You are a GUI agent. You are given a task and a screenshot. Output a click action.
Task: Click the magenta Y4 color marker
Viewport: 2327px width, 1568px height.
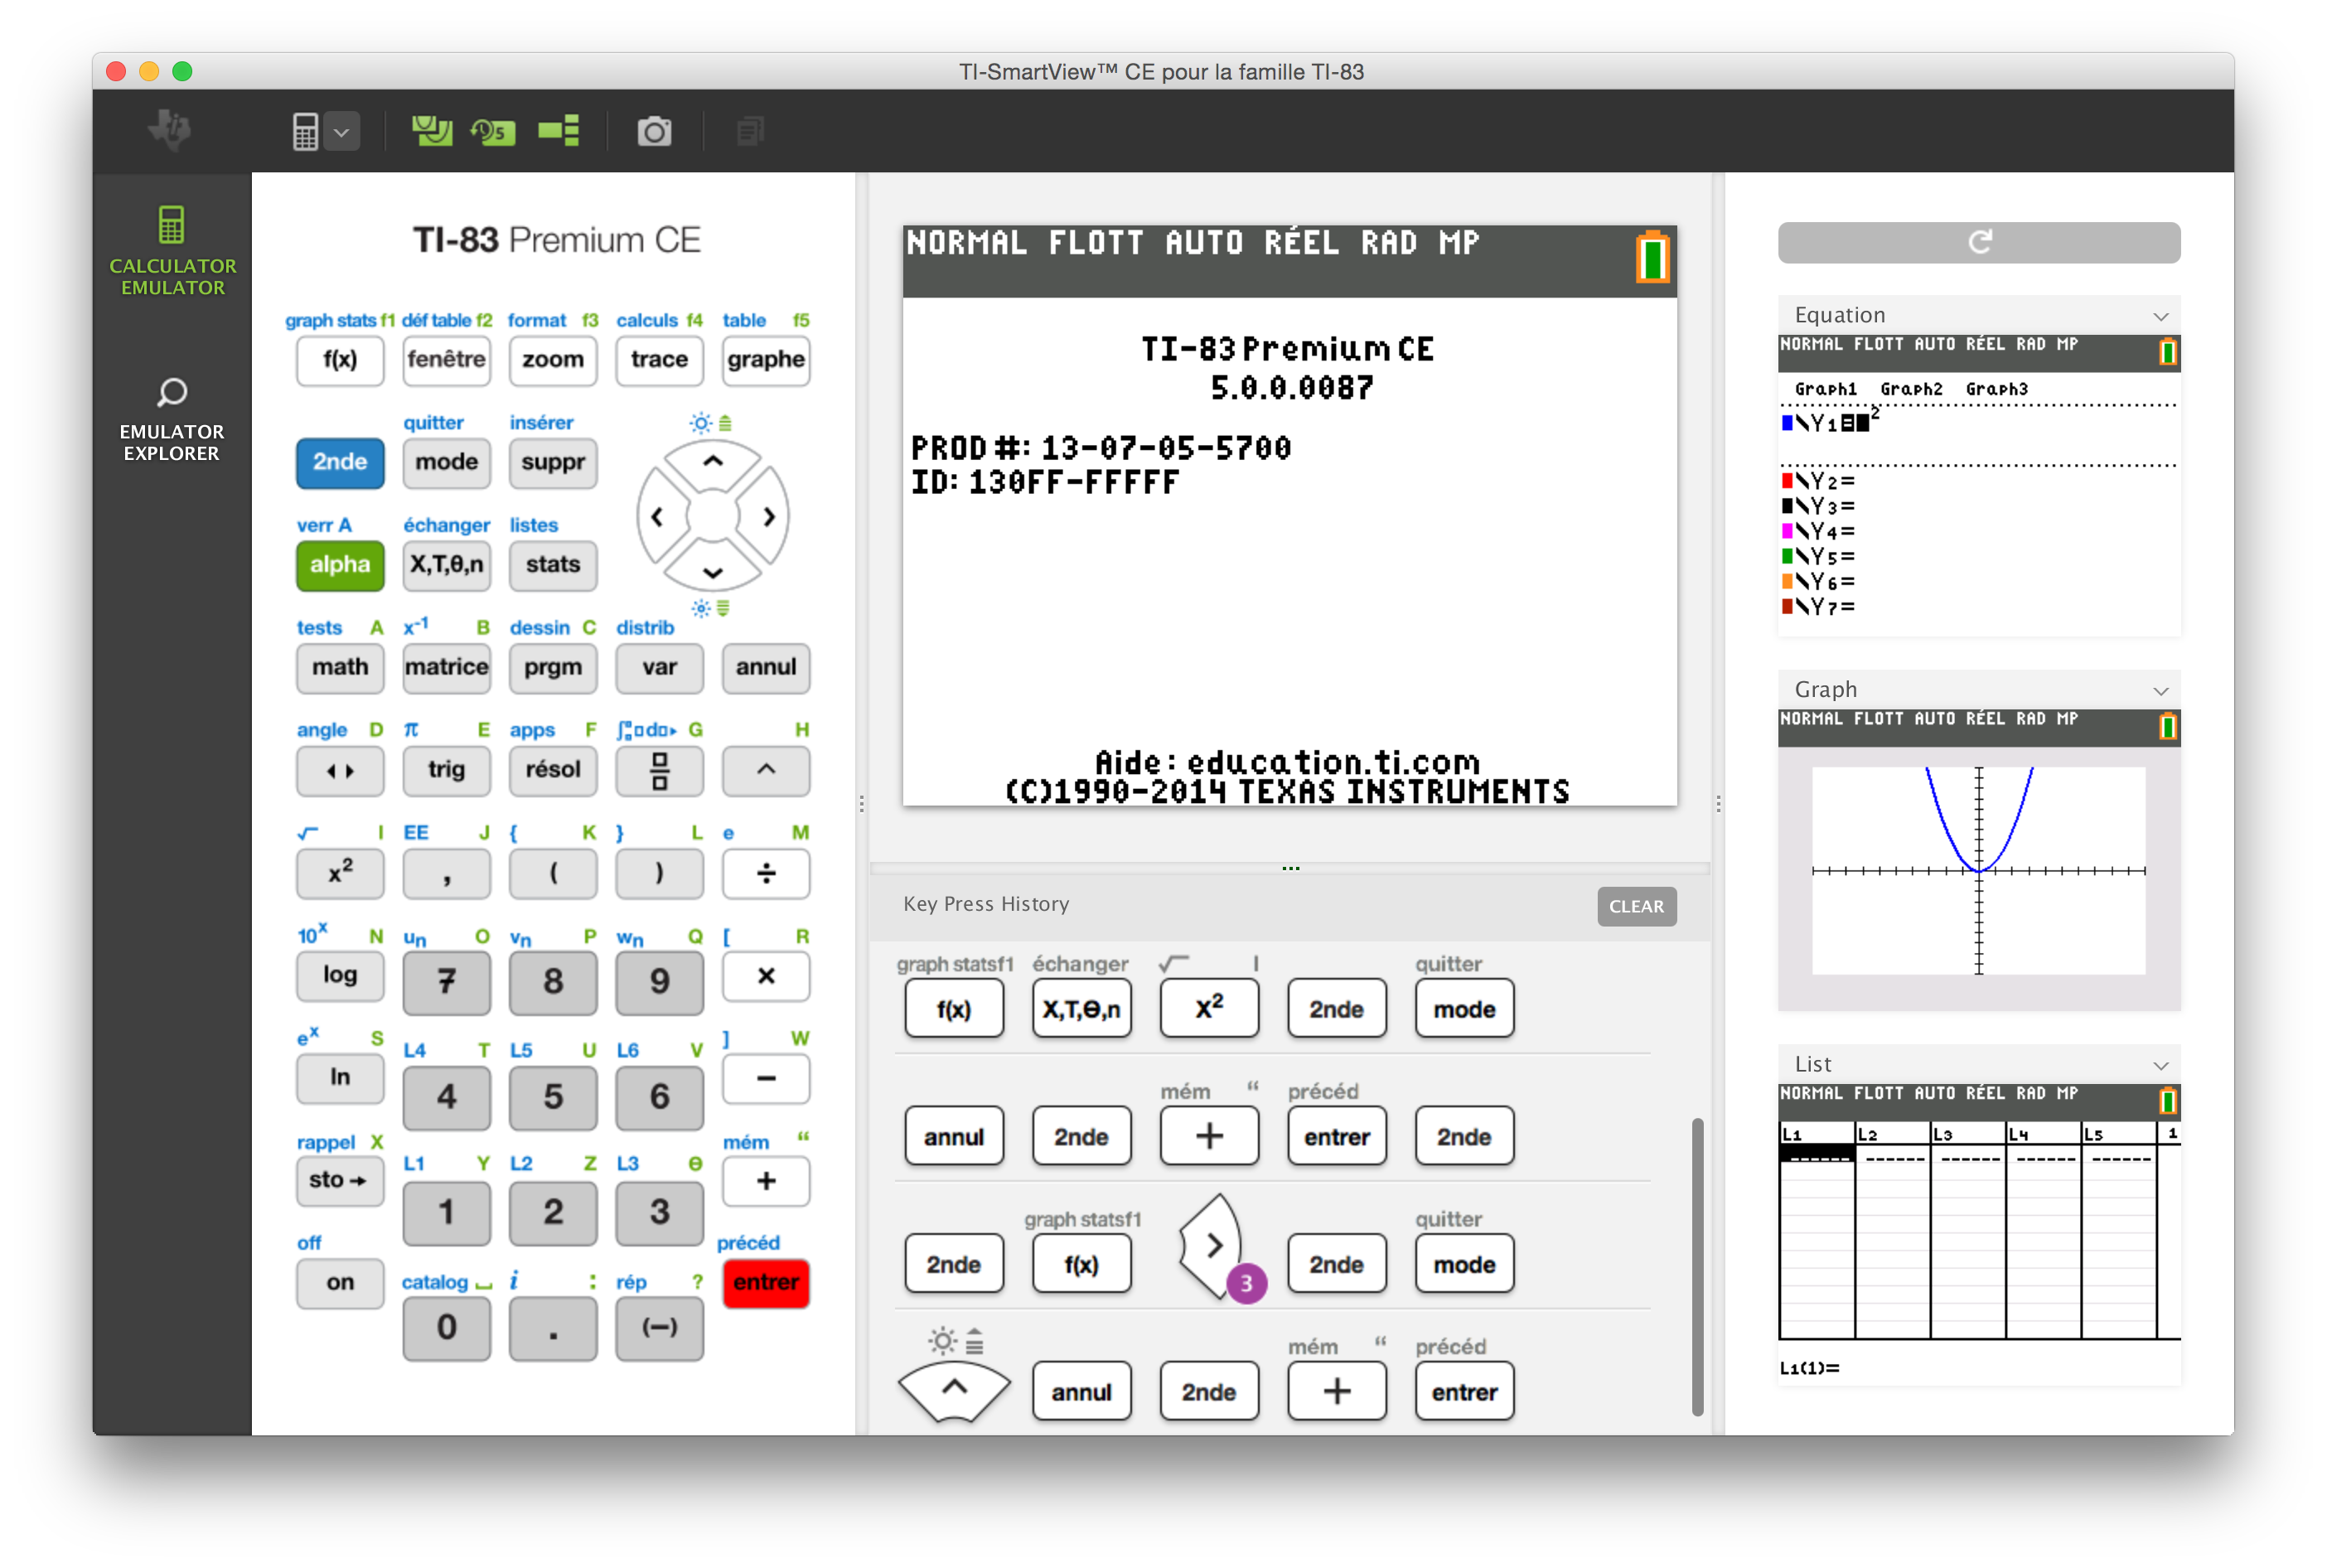(x=1787, y=531)
